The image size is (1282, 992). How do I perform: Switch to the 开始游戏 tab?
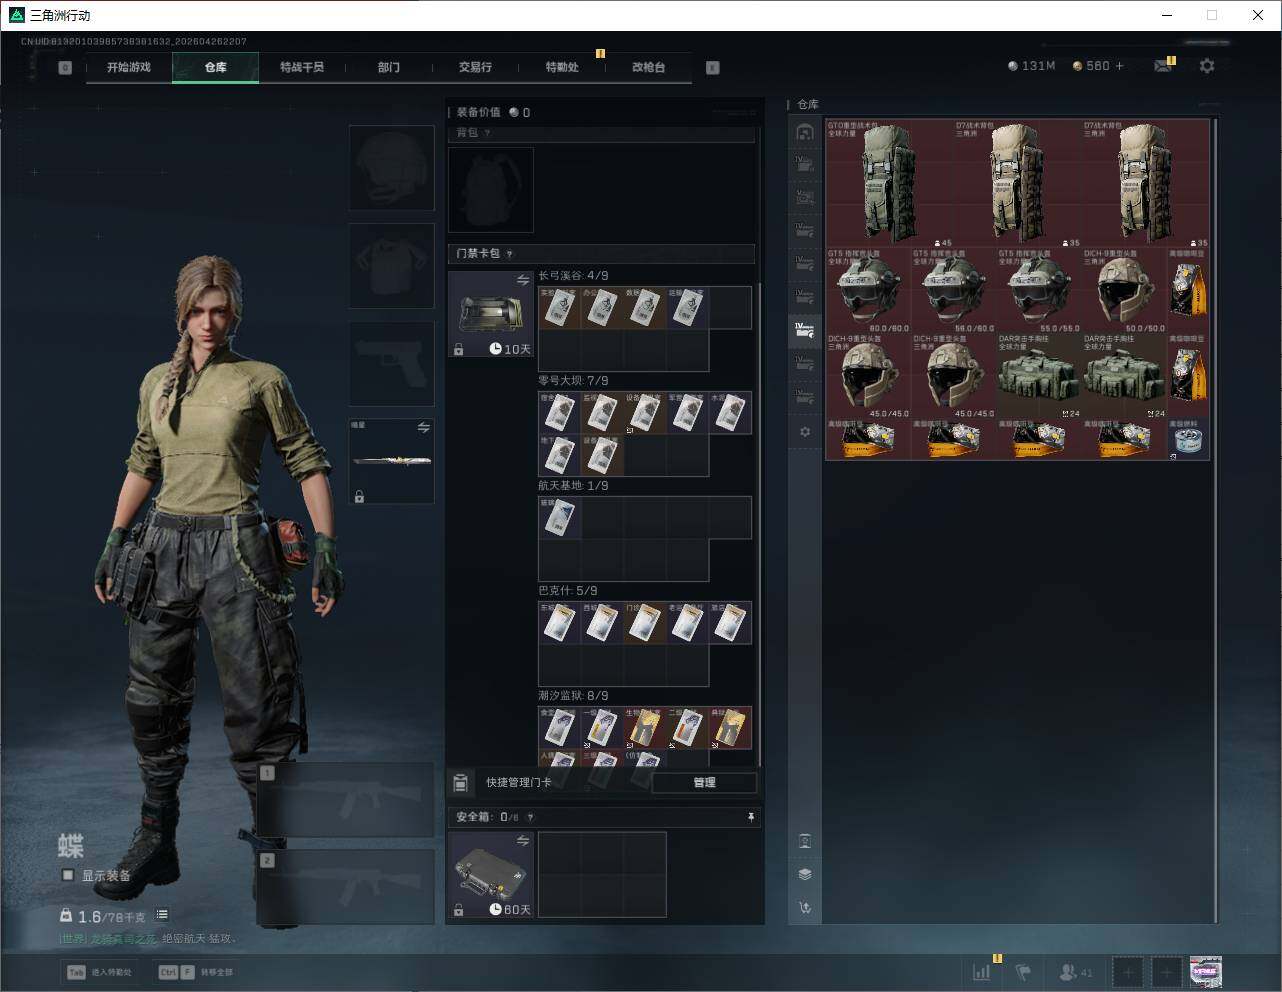[x=129, y=67]
